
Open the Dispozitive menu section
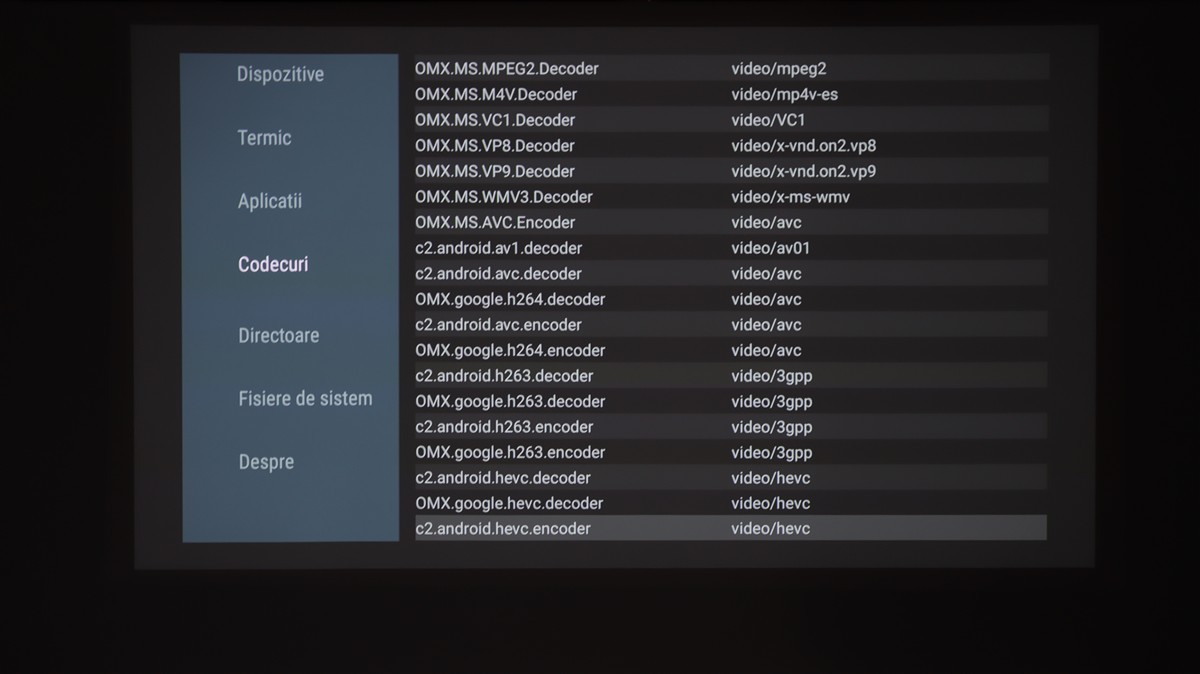280,75
